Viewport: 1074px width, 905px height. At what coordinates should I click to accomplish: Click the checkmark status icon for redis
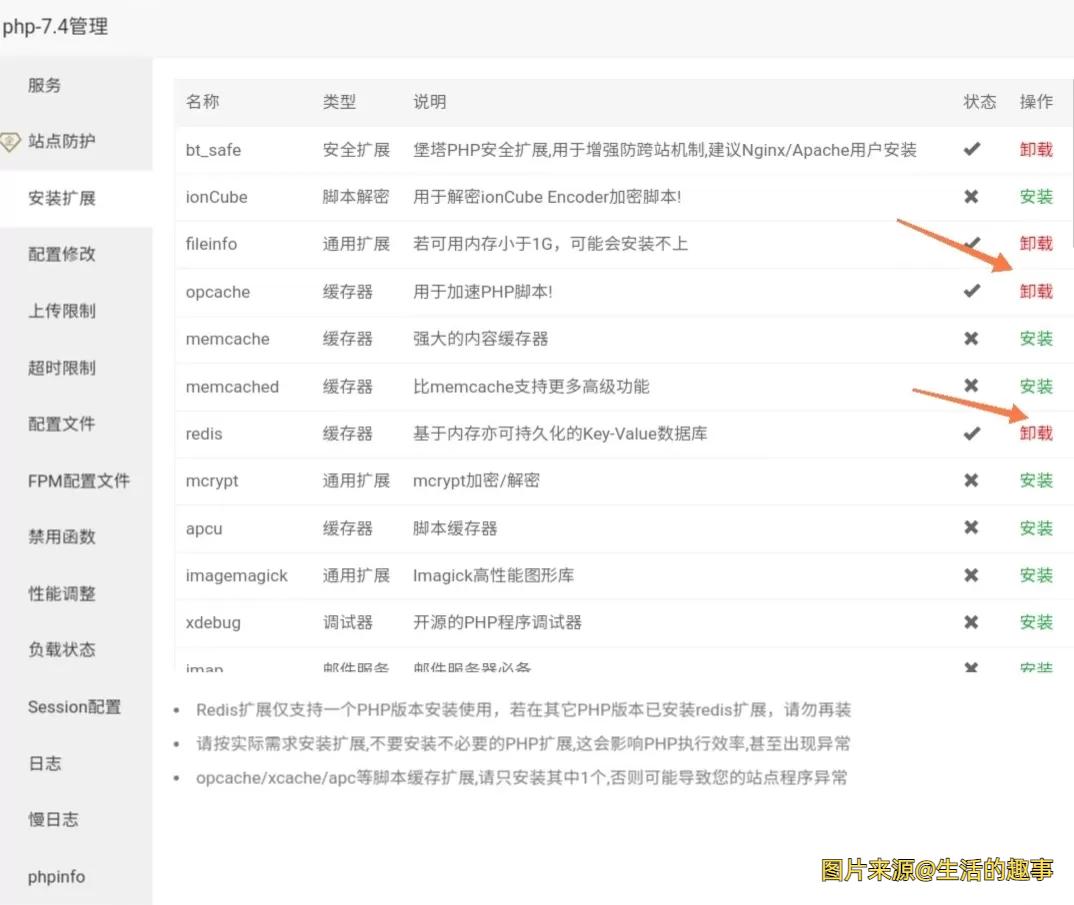tap(971, 433)
